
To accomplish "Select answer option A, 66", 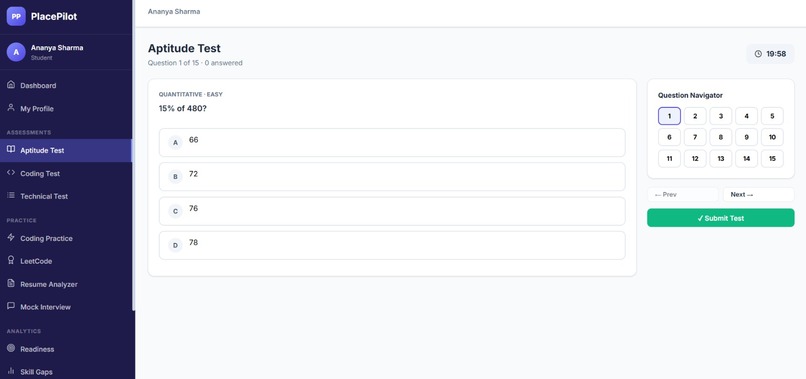I will pyautogui.click(x=392, y=142).
